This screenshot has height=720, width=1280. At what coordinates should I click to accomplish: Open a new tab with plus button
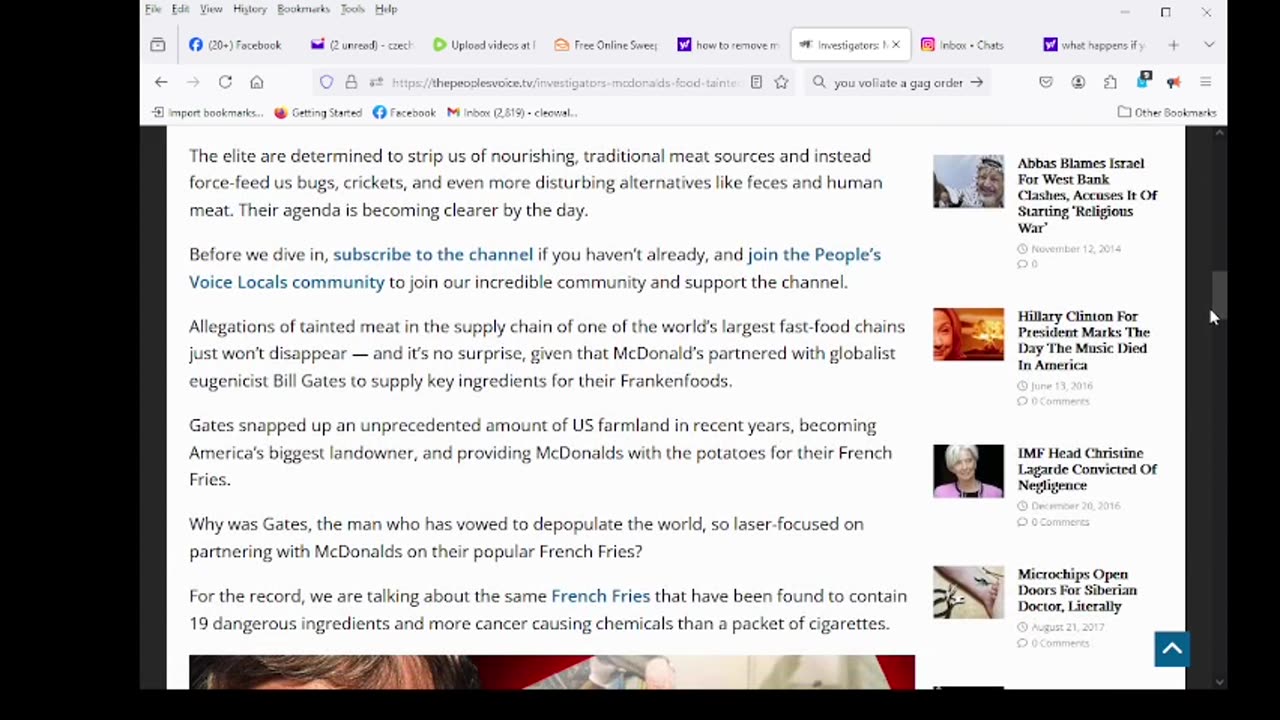coord(1174,45)
